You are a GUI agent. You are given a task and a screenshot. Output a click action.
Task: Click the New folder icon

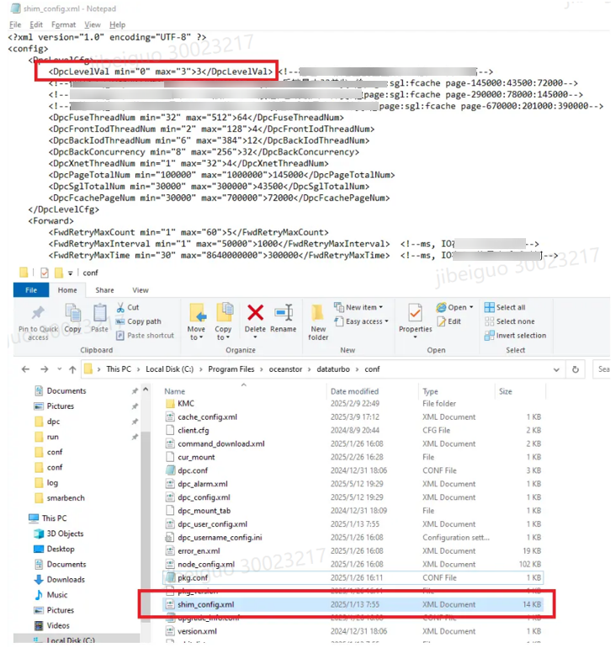tap(318, 314)
